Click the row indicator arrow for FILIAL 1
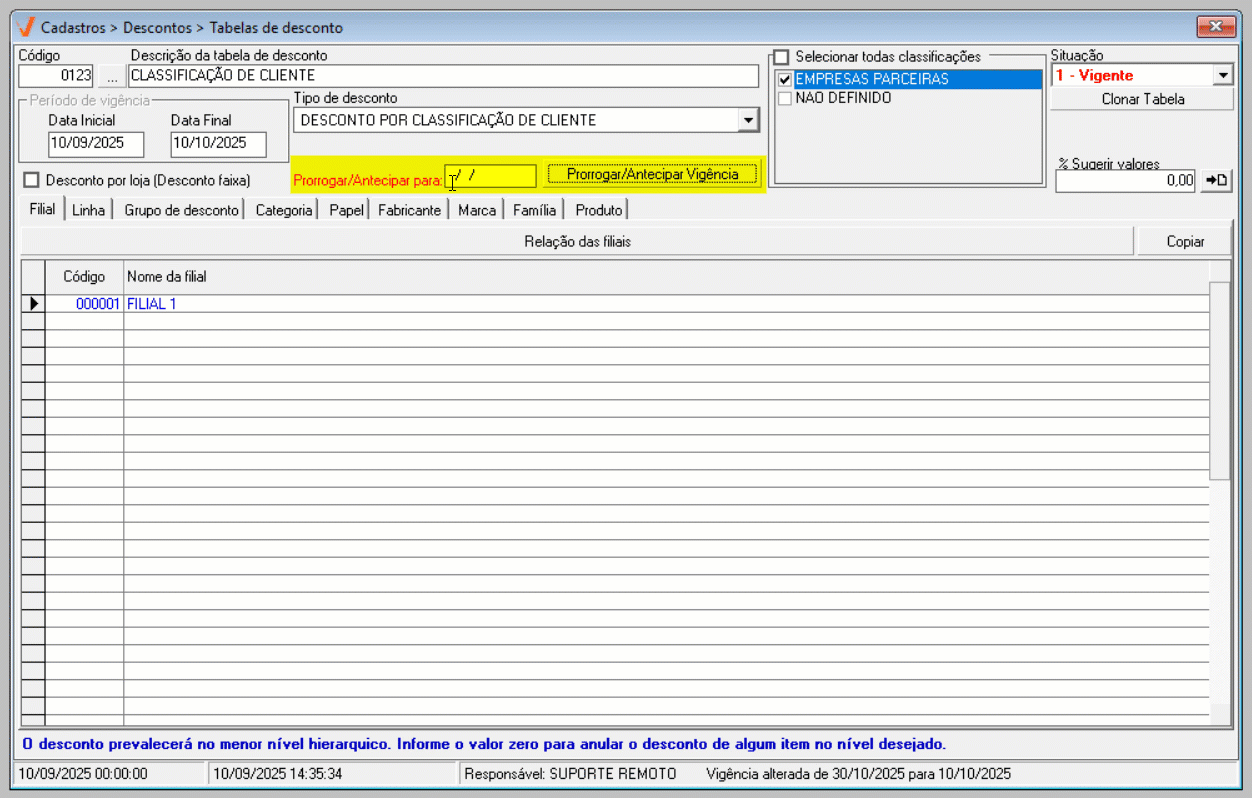 pyautogui.click(x=33, y=304)
